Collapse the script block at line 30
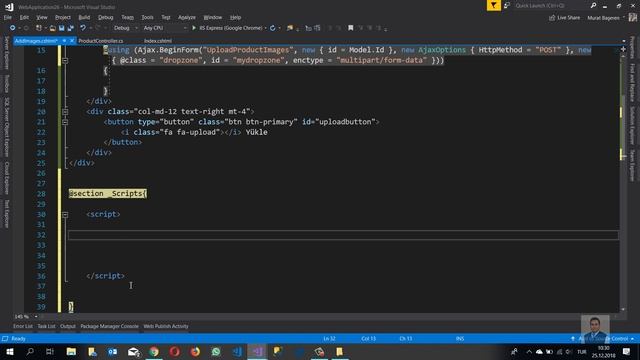The width and height of the screenshot is (640, 360). (65, 214)
